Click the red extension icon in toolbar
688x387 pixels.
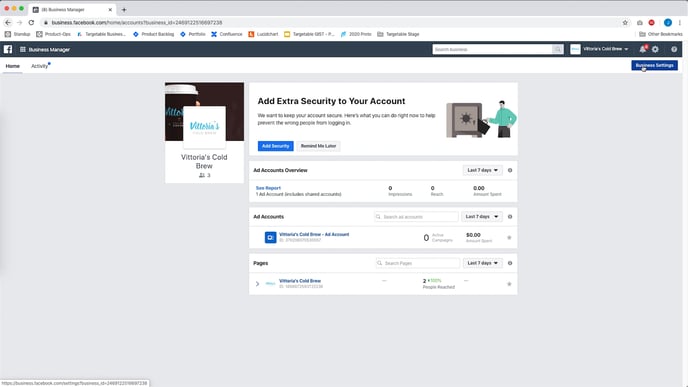point(652,22)
